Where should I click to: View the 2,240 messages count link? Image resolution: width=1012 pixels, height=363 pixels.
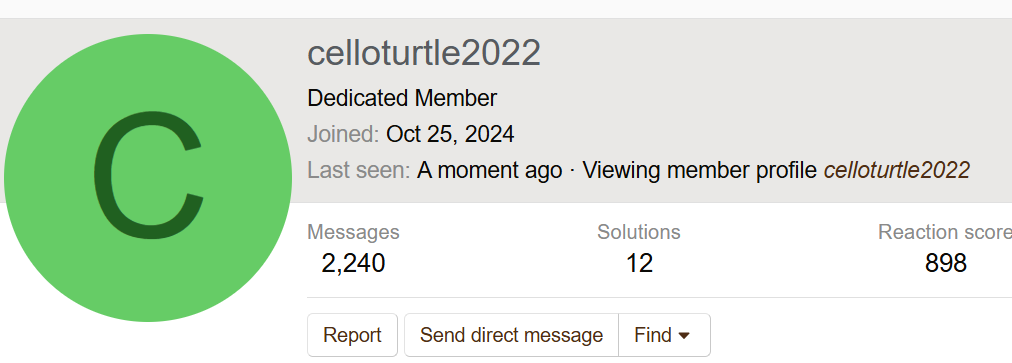click(x=353, y=263)
